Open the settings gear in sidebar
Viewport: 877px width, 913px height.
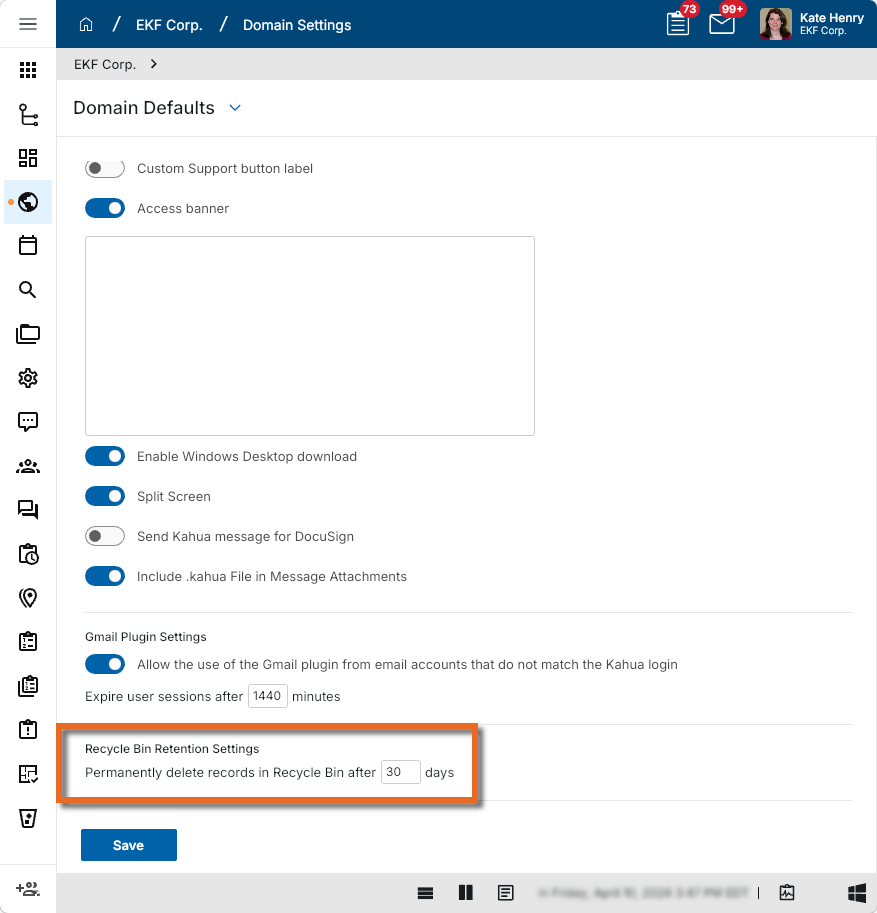pyautogui.click(x=28, y=378)
